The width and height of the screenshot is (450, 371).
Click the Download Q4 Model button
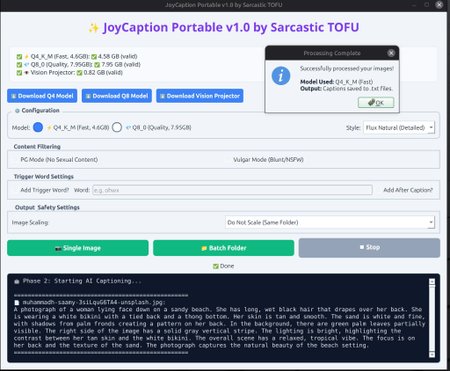point(42,96)
